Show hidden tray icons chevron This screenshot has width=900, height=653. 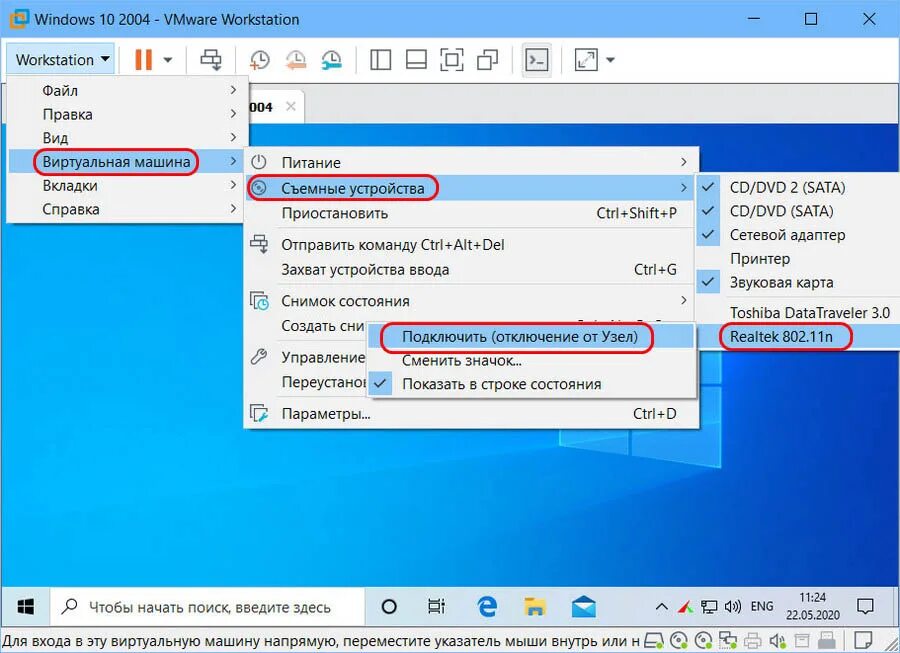pyautogui.click(x=661, y=607)
